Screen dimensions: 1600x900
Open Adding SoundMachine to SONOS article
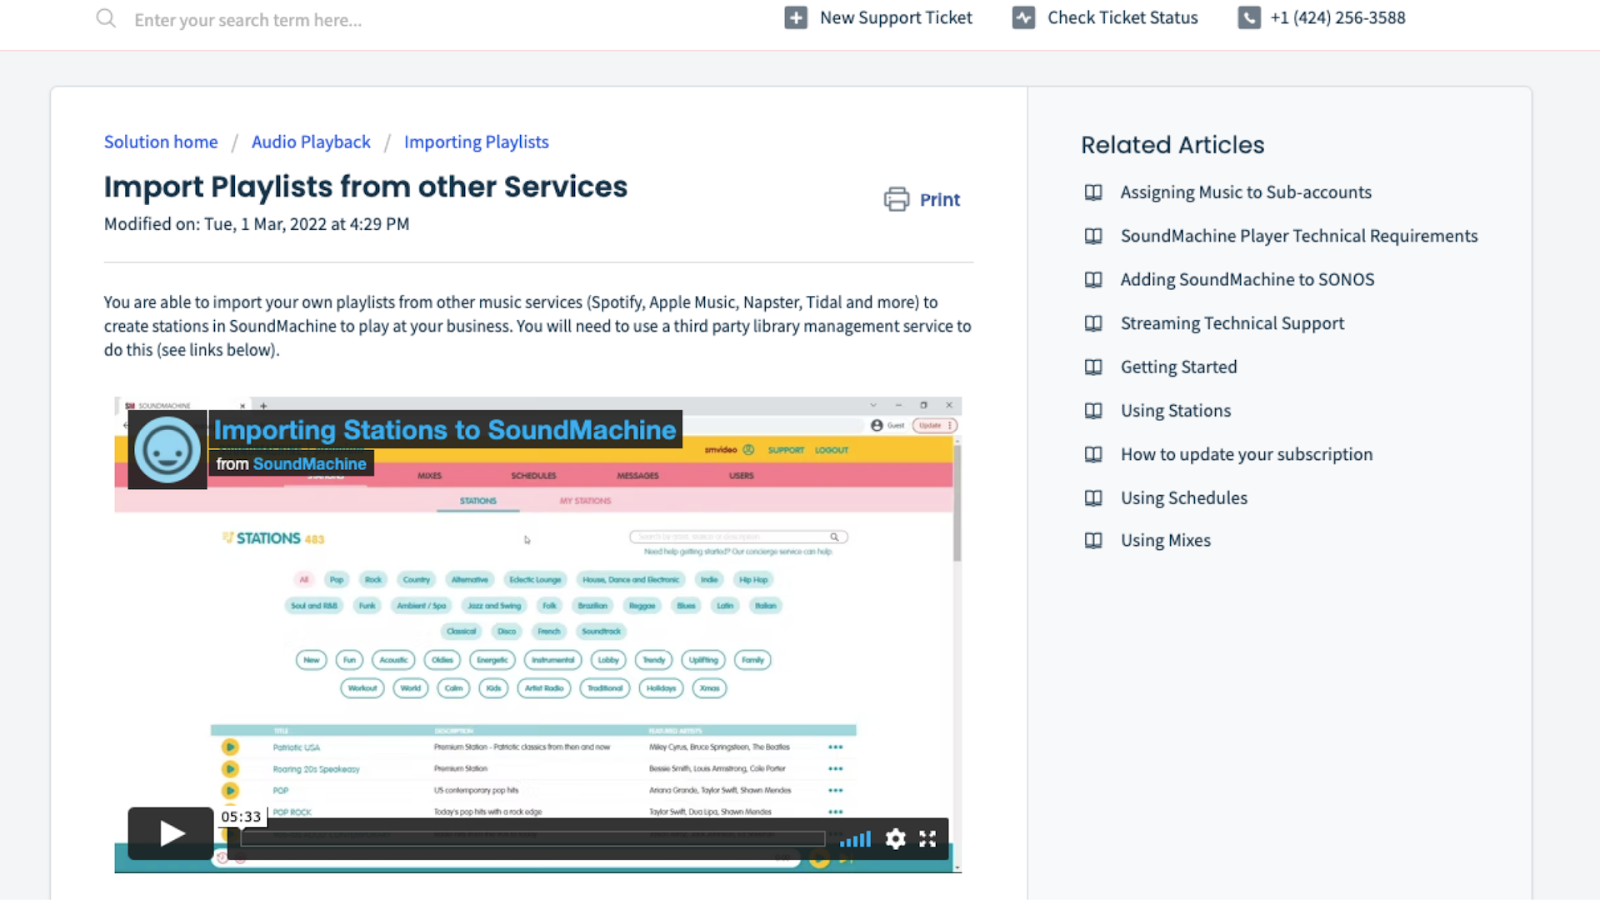pos(1247,280)
